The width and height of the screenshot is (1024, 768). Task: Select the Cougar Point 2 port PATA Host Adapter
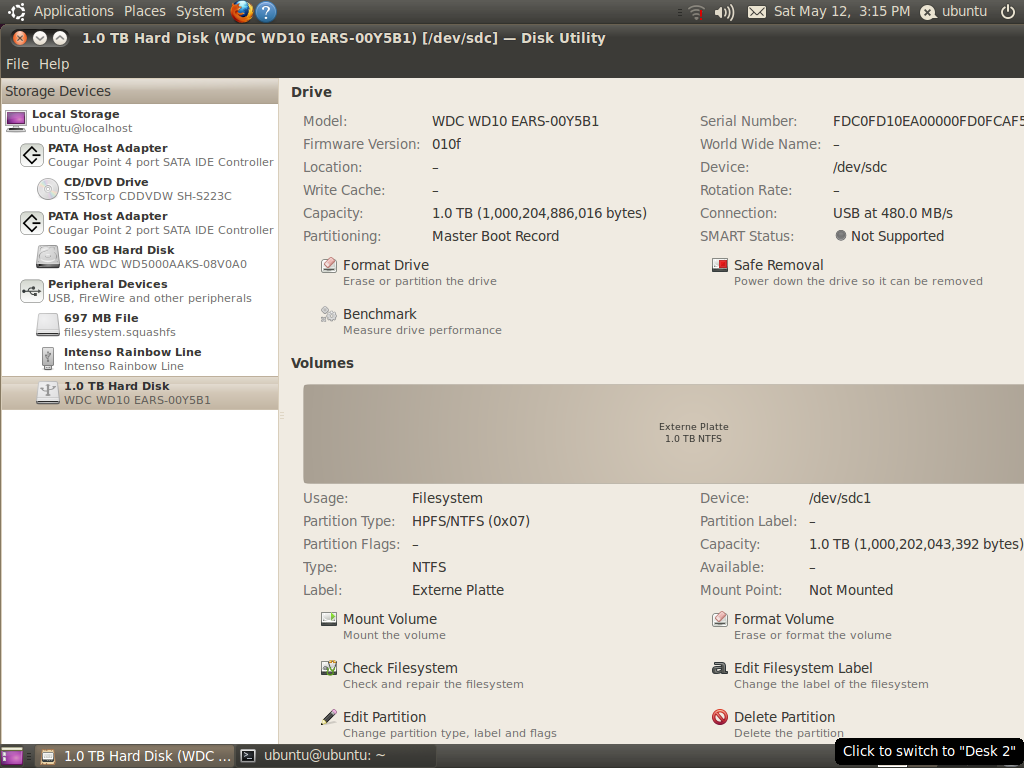point(140,223)
